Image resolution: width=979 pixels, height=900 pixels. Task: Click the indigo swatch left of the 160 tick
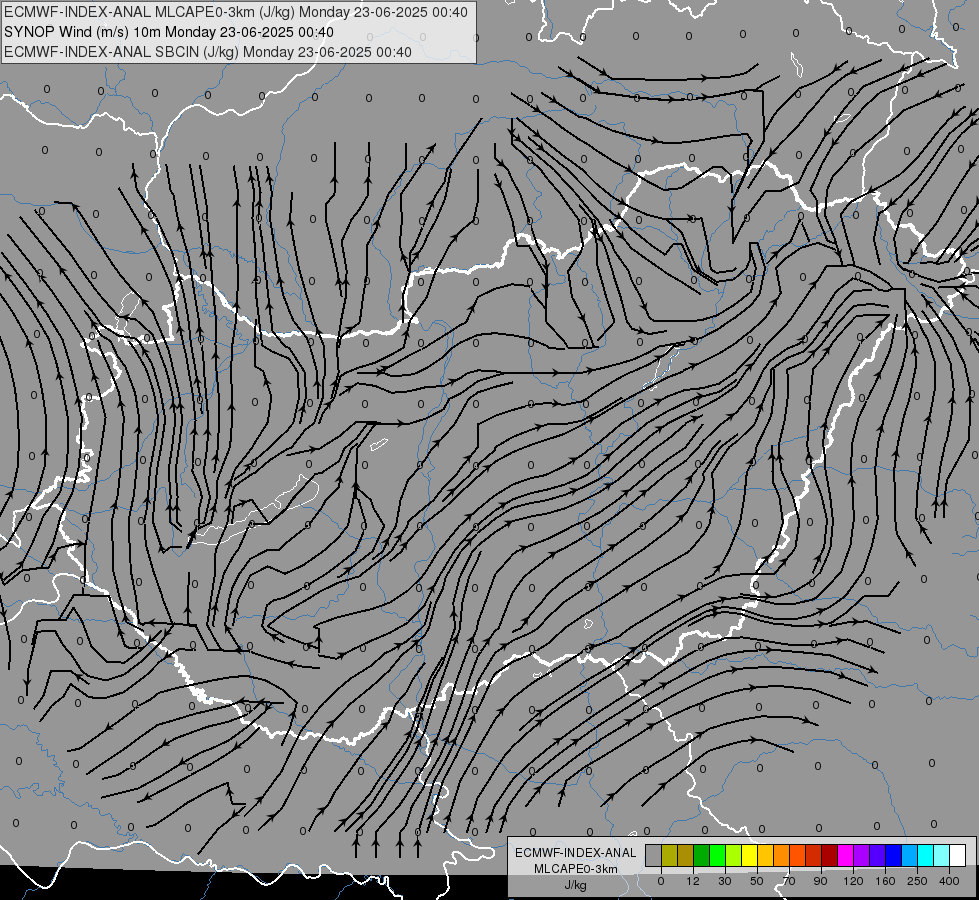click(x=877, y=855)
